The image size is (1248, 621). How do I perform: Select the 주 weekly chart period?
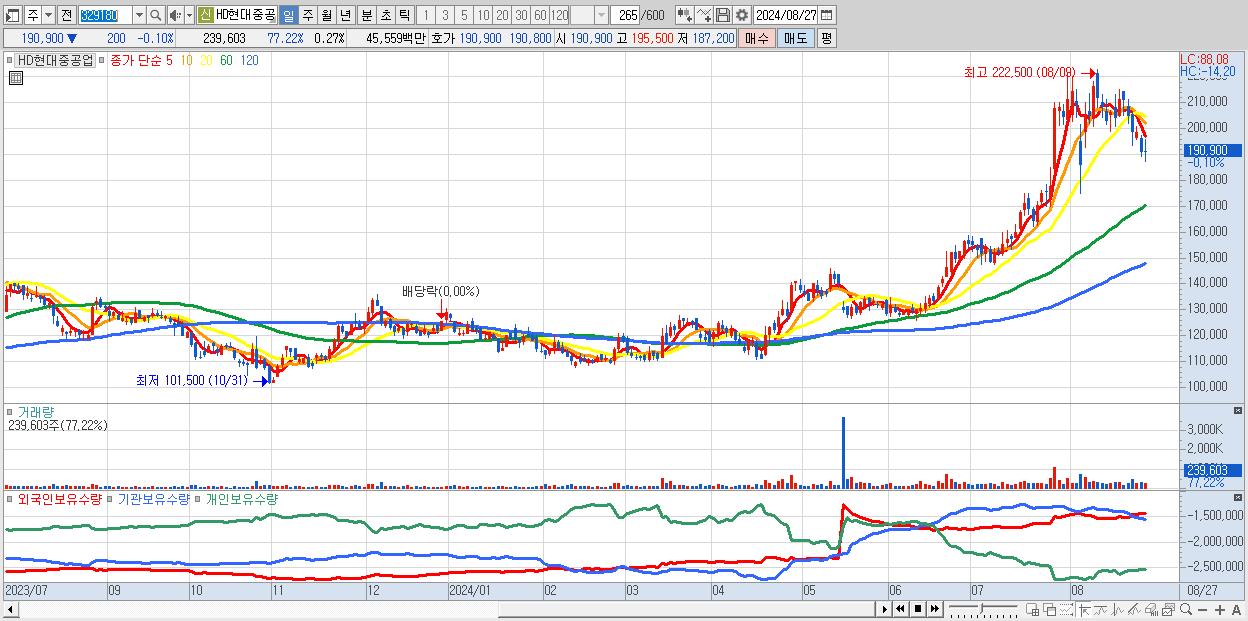point(307,16)
